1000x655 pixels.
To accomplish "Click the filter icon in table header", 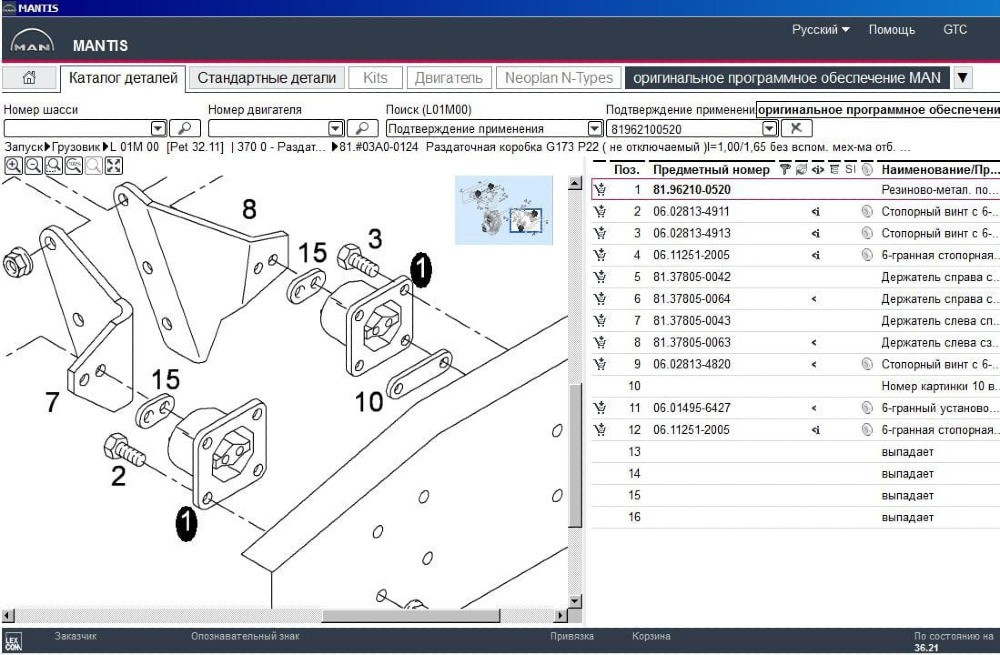I will coord(785,169).
